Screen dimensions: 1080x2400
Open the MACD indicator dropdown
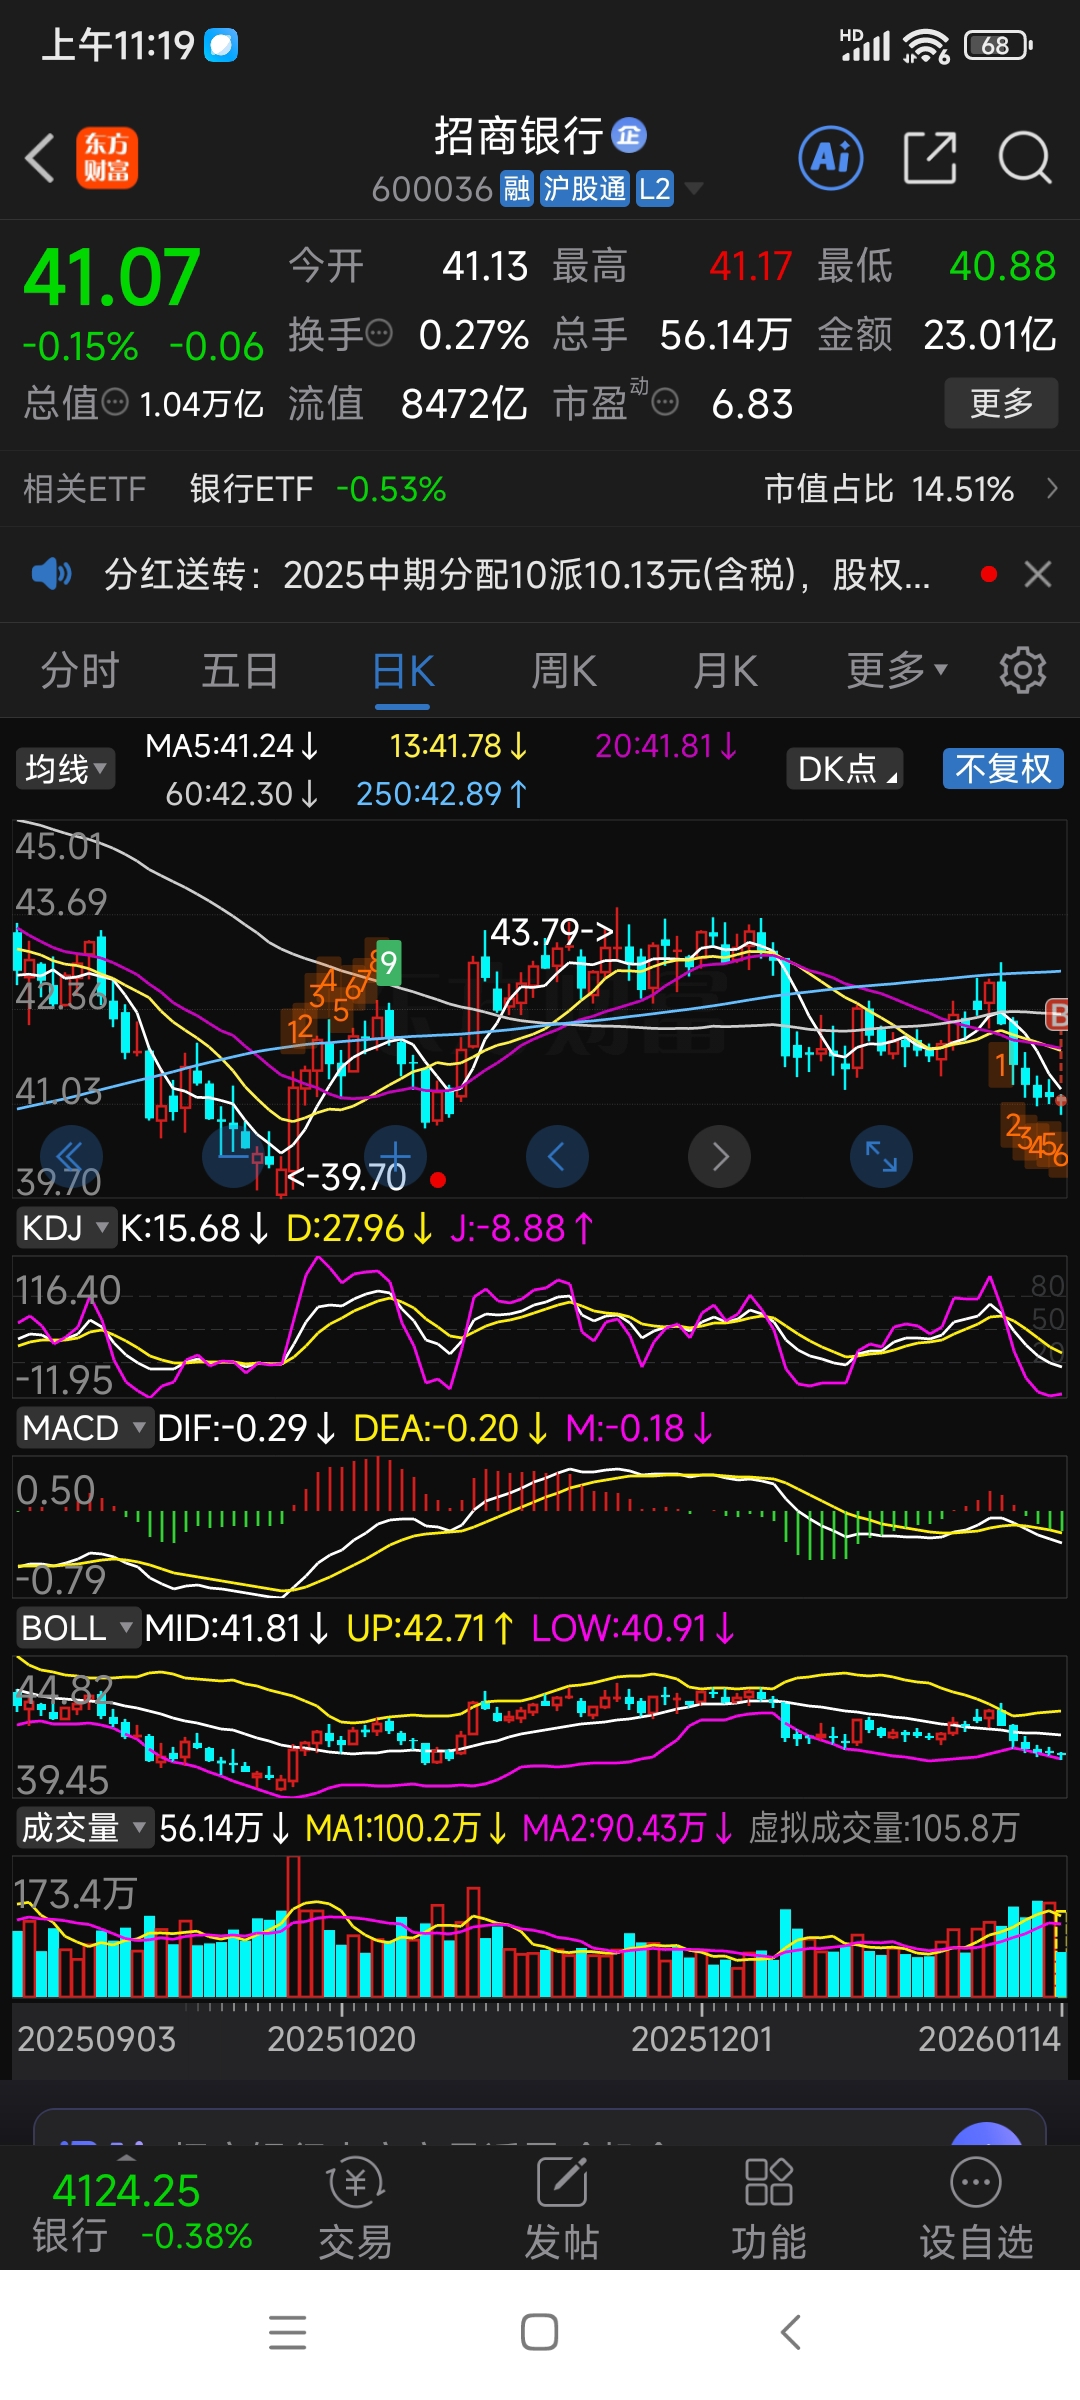point(84,1427)
